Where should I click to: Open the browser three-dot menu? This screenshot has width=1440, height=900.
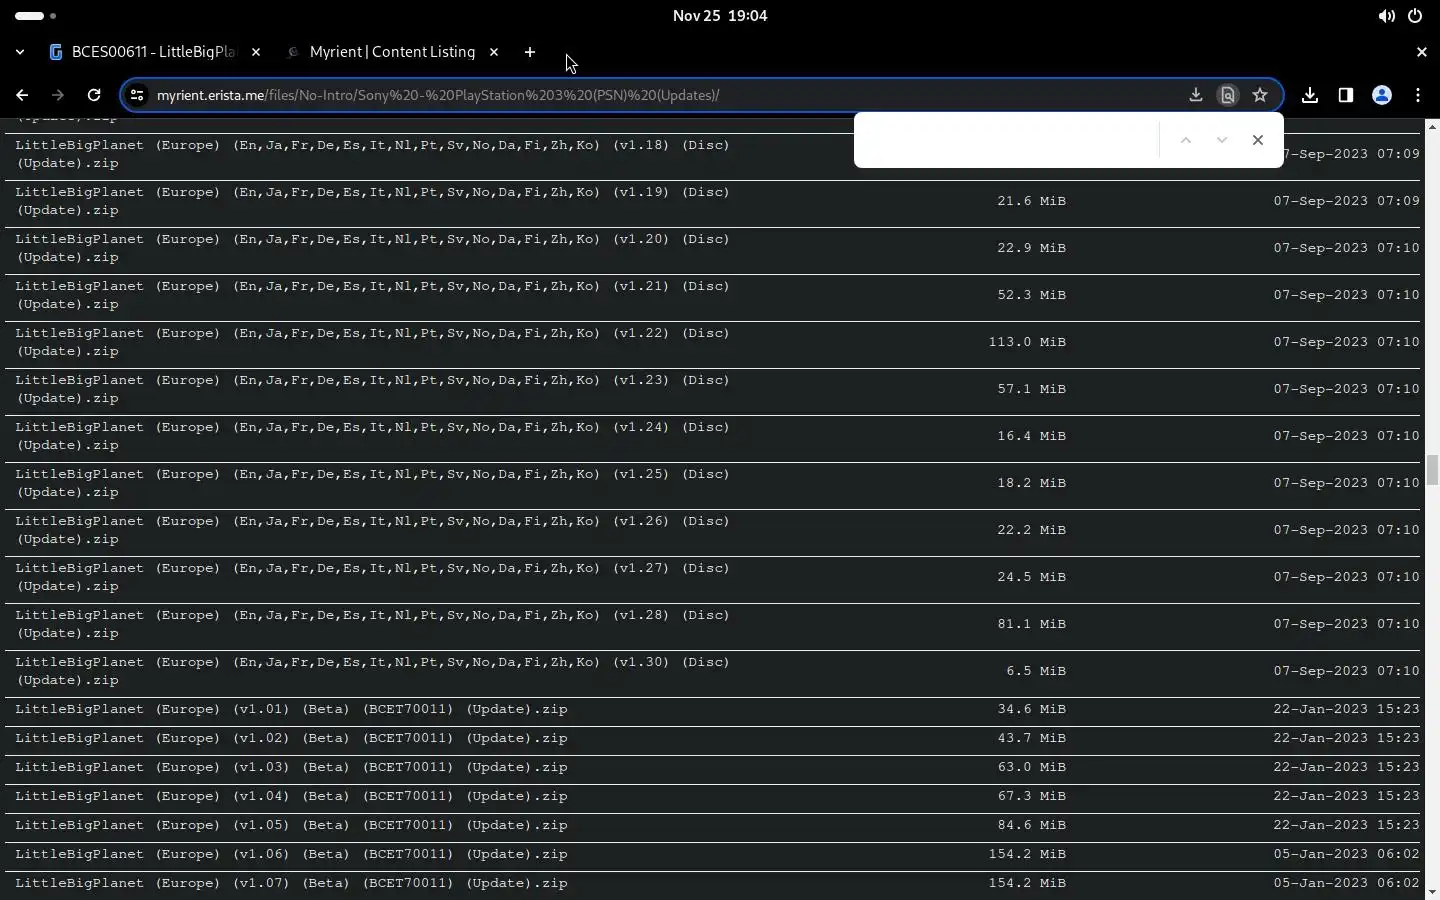[1418, 95]
